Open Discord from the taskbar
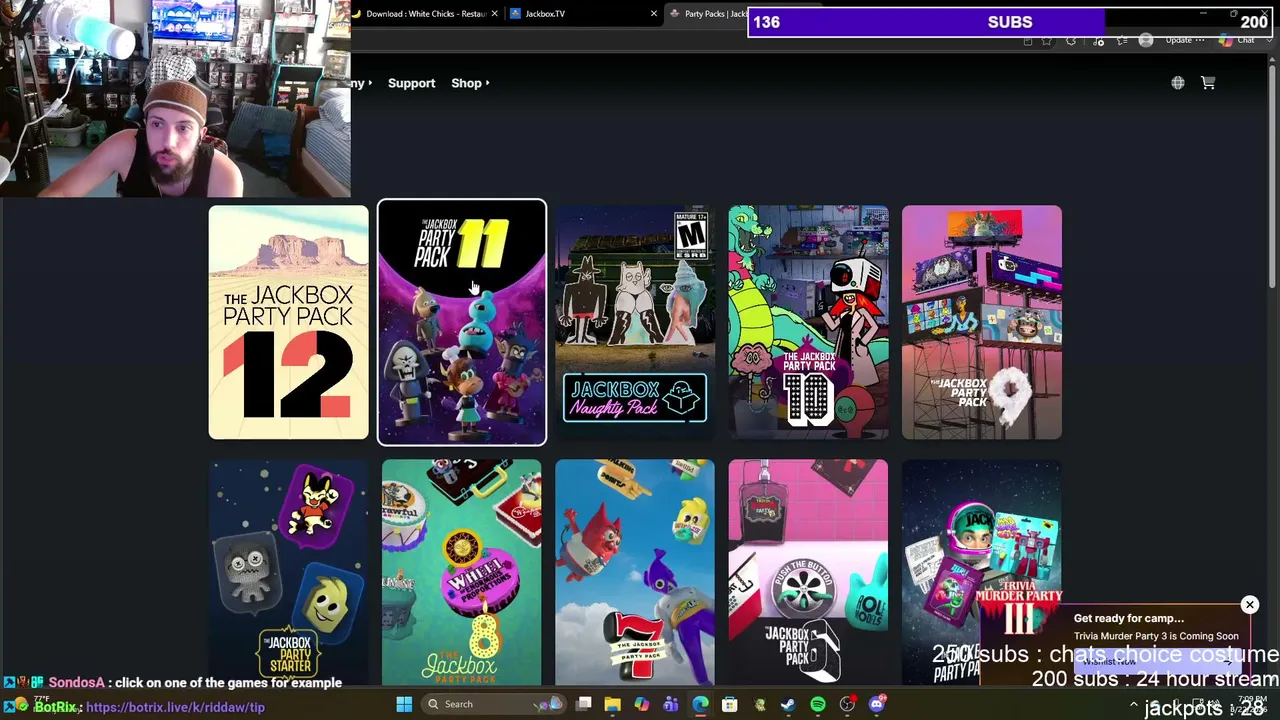The height and width of the screenshot is (720, 1280). (877, 704)
